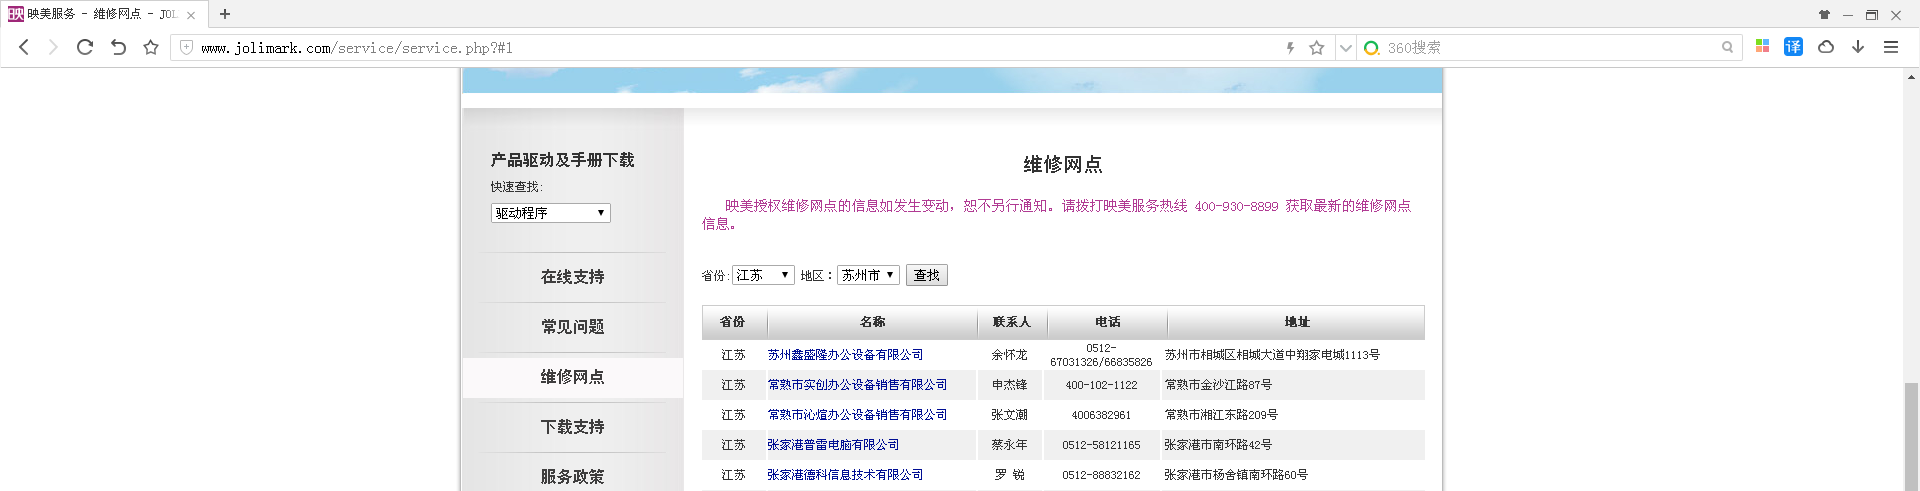This screenshot has height=491, width=1920.
Task: Open a new tab with plus button
Action: click(x=225, y=14)
